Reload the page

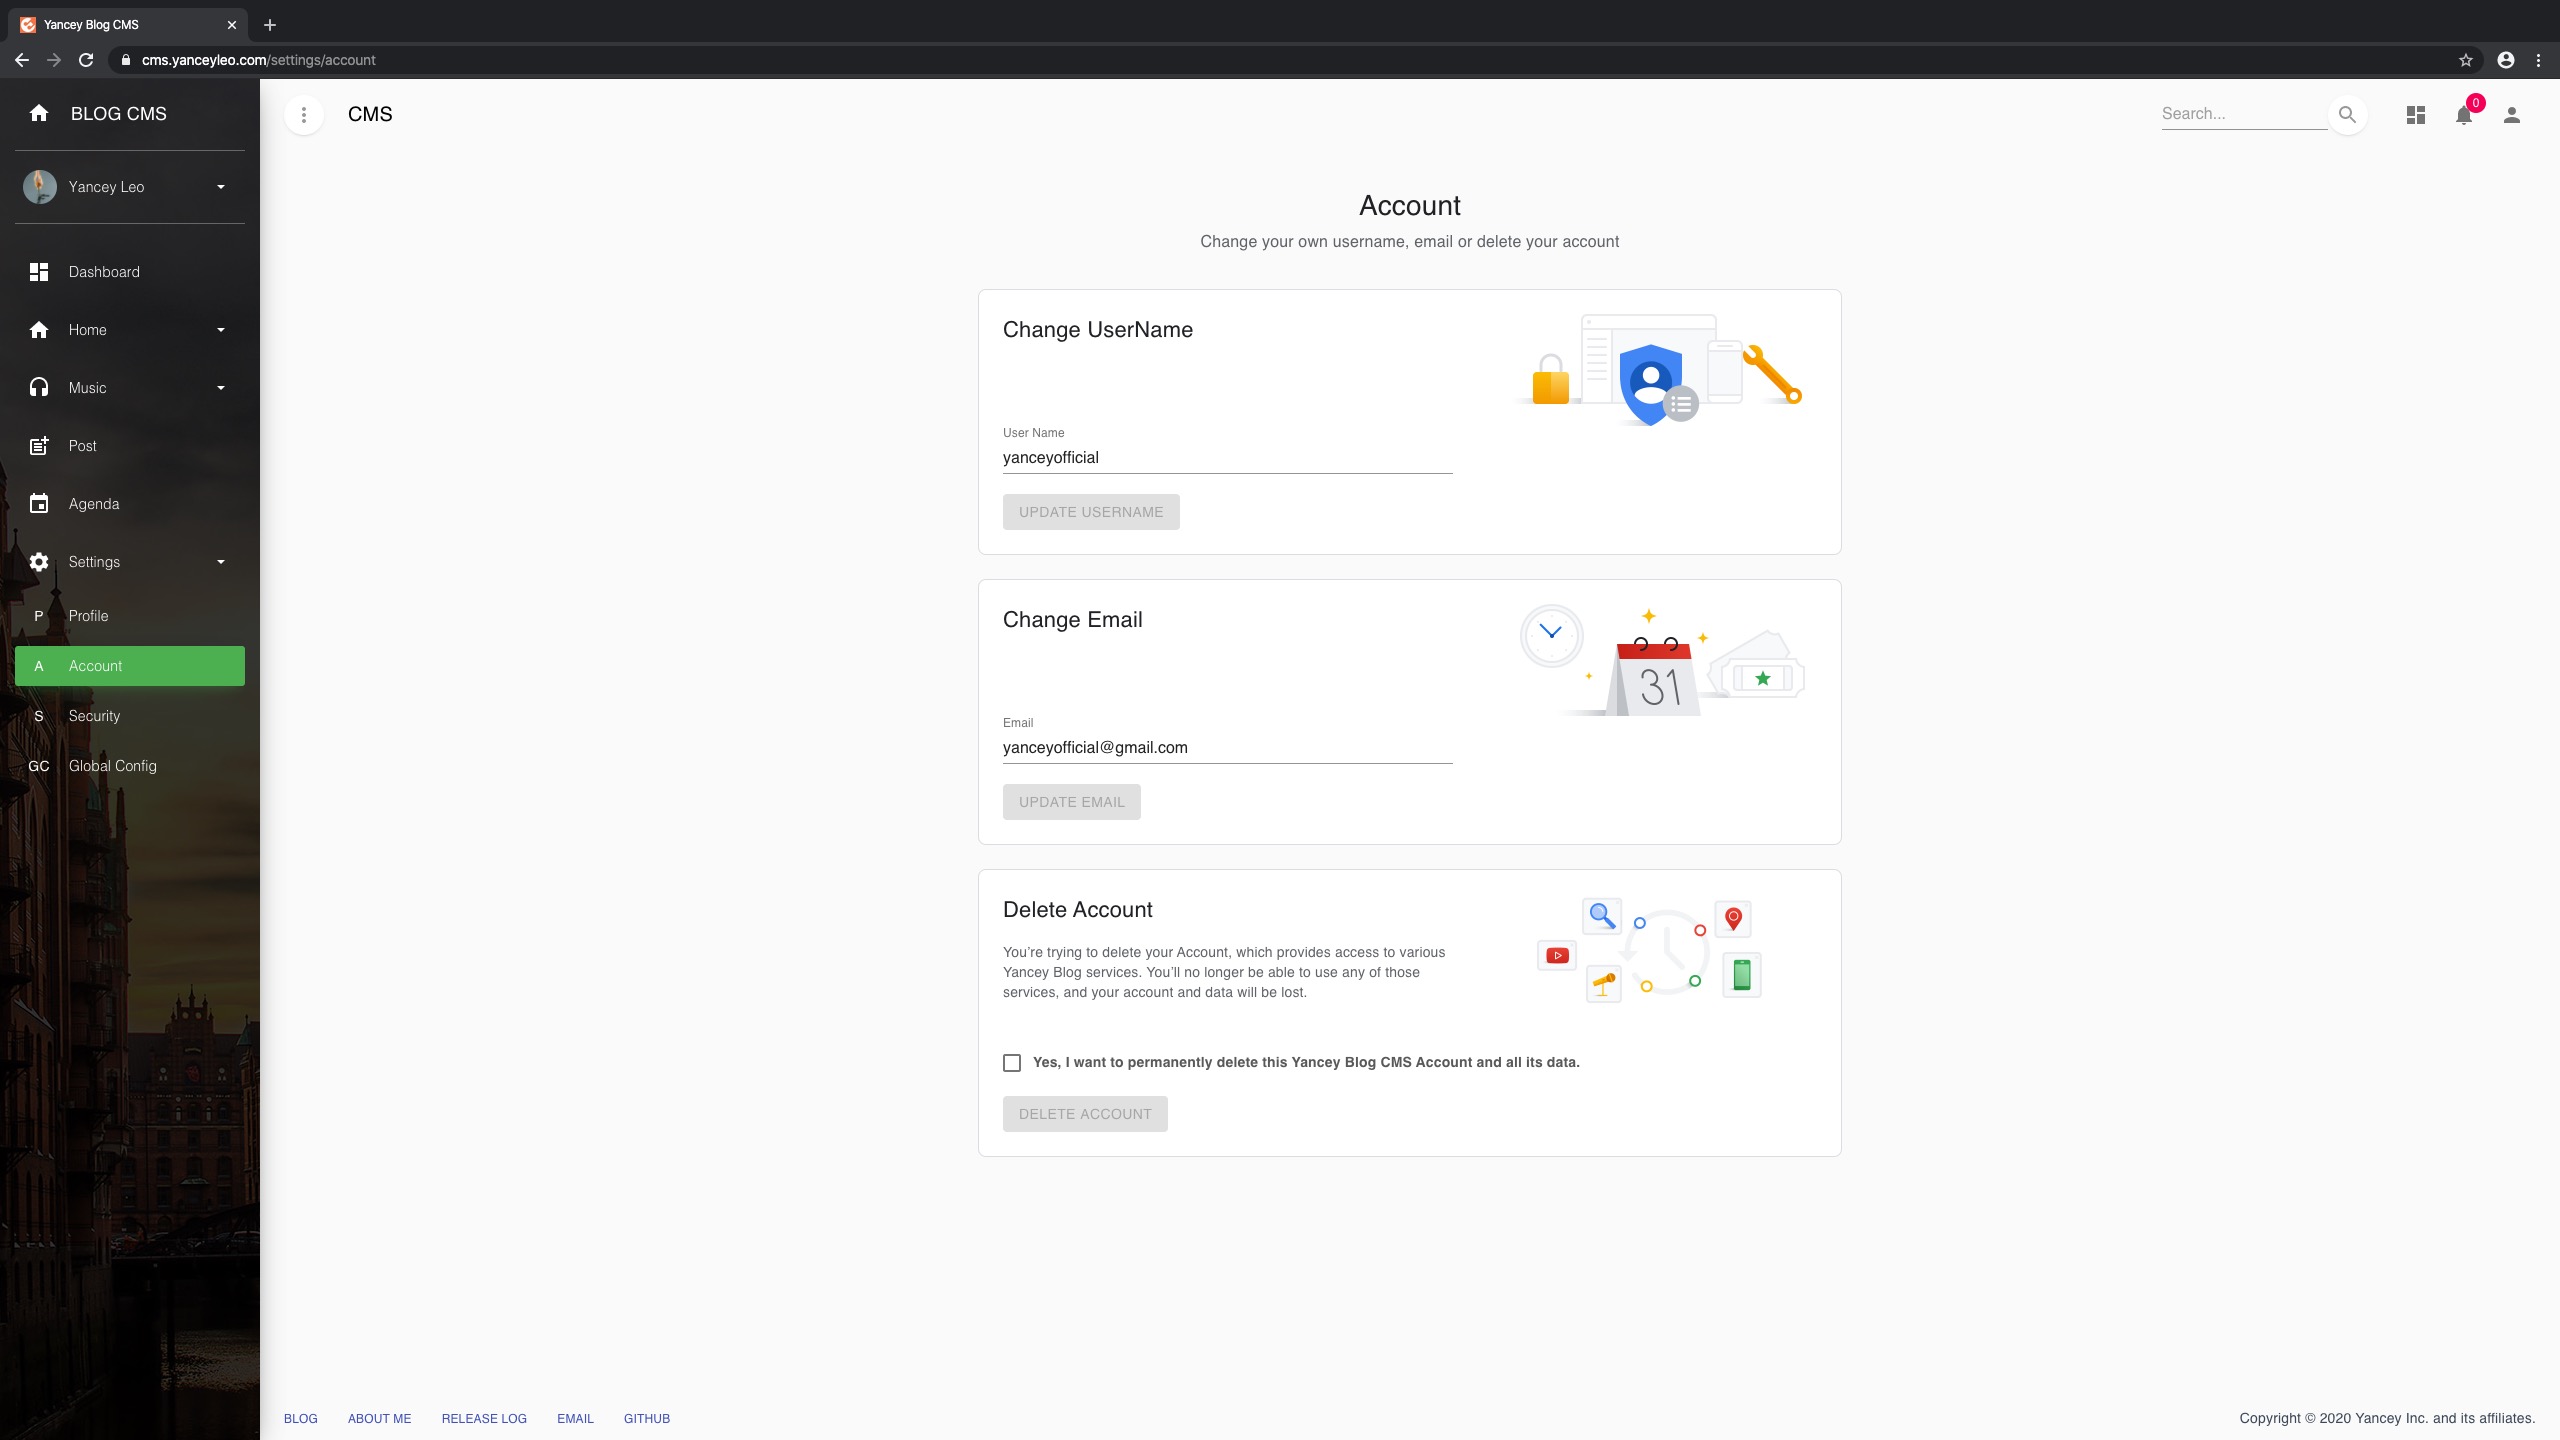click(86, 60)
